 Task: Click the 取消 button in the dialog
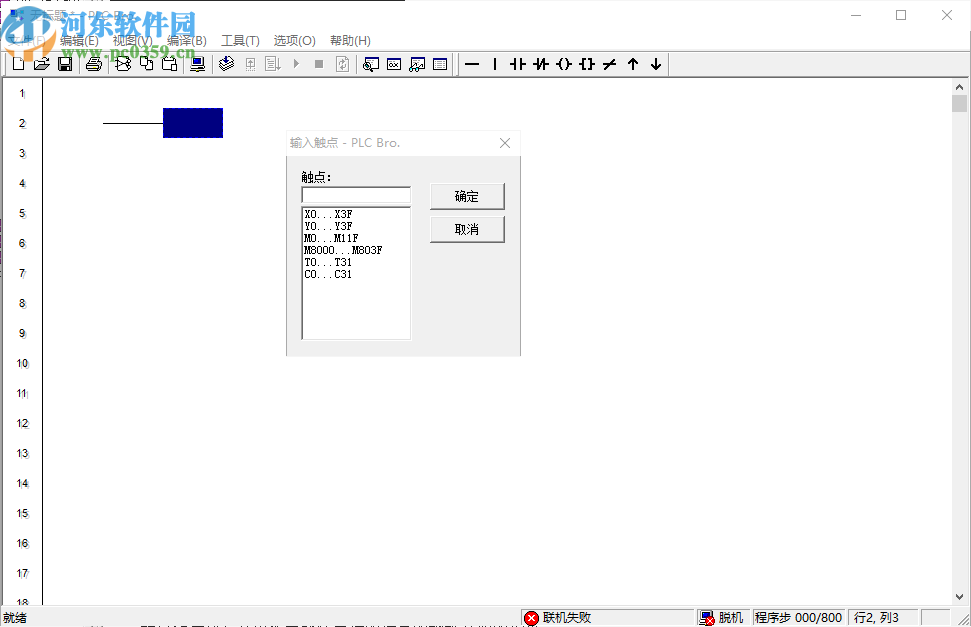pos(467,229)
